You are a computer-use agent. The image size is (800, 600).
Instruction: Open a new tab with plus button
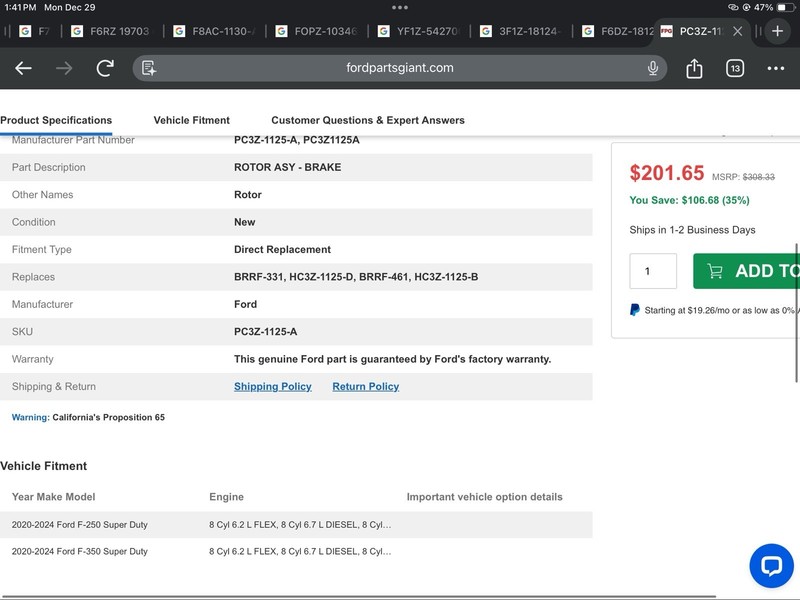778,31
